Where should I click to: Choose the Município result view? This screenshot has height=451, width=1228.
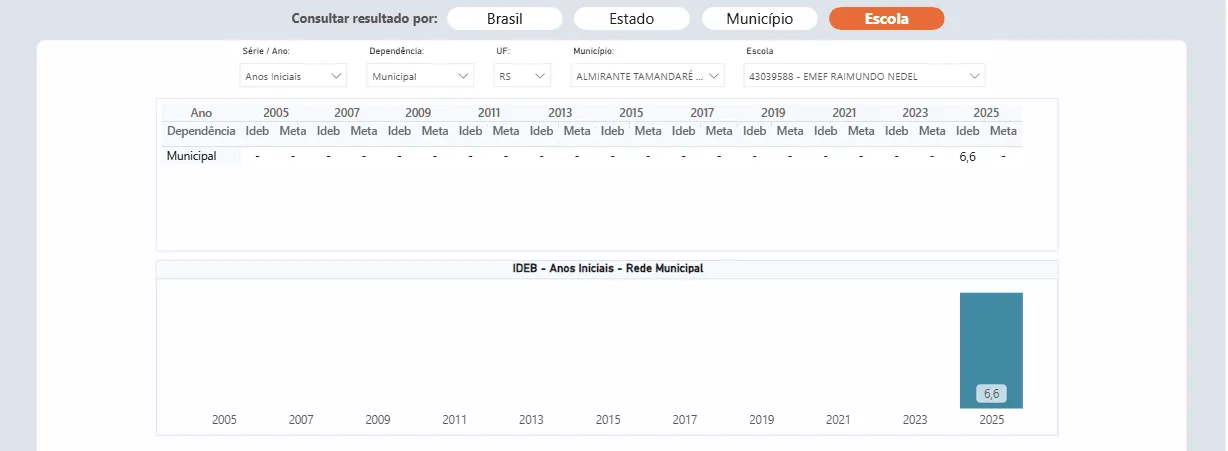pyautogui.click(x=760, y=18)
